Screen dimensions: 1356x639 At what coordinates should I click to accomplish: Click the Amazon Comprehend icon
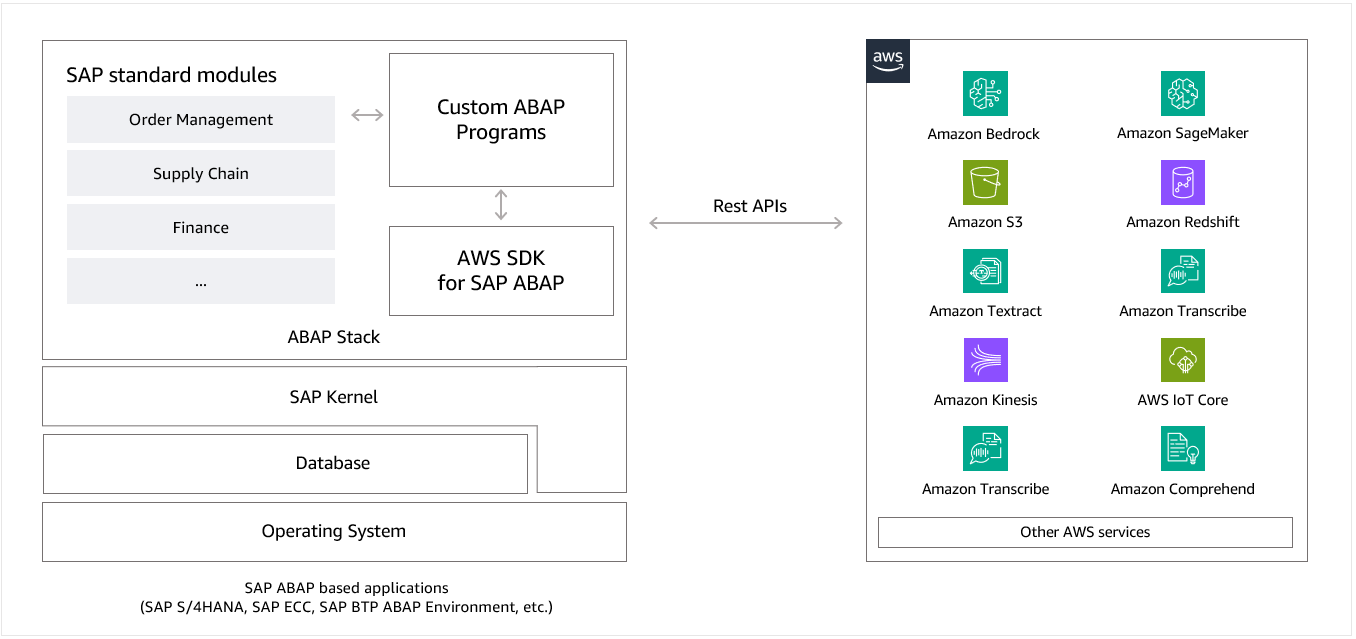pos(1182,447)
